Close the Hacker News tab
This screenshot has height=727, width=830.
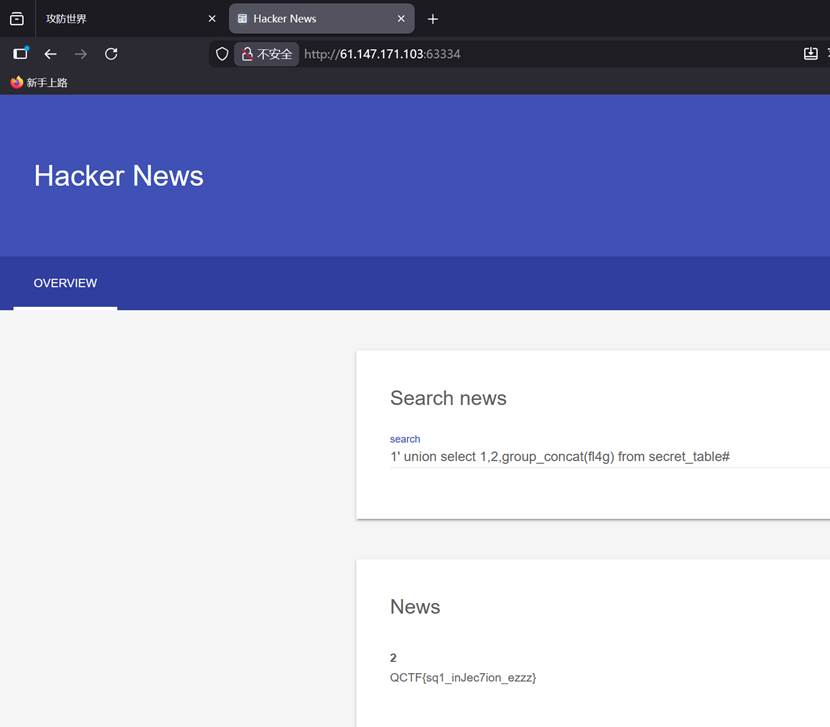(x=401, y=19)
